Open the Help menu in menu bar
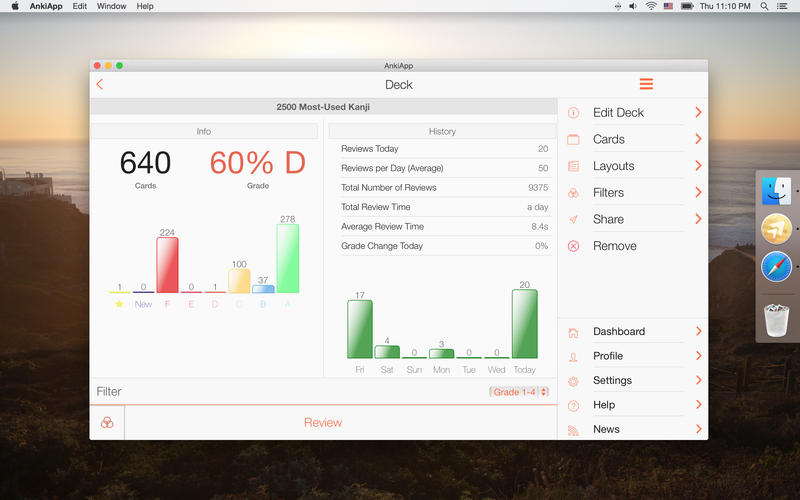 coord(145,6)
